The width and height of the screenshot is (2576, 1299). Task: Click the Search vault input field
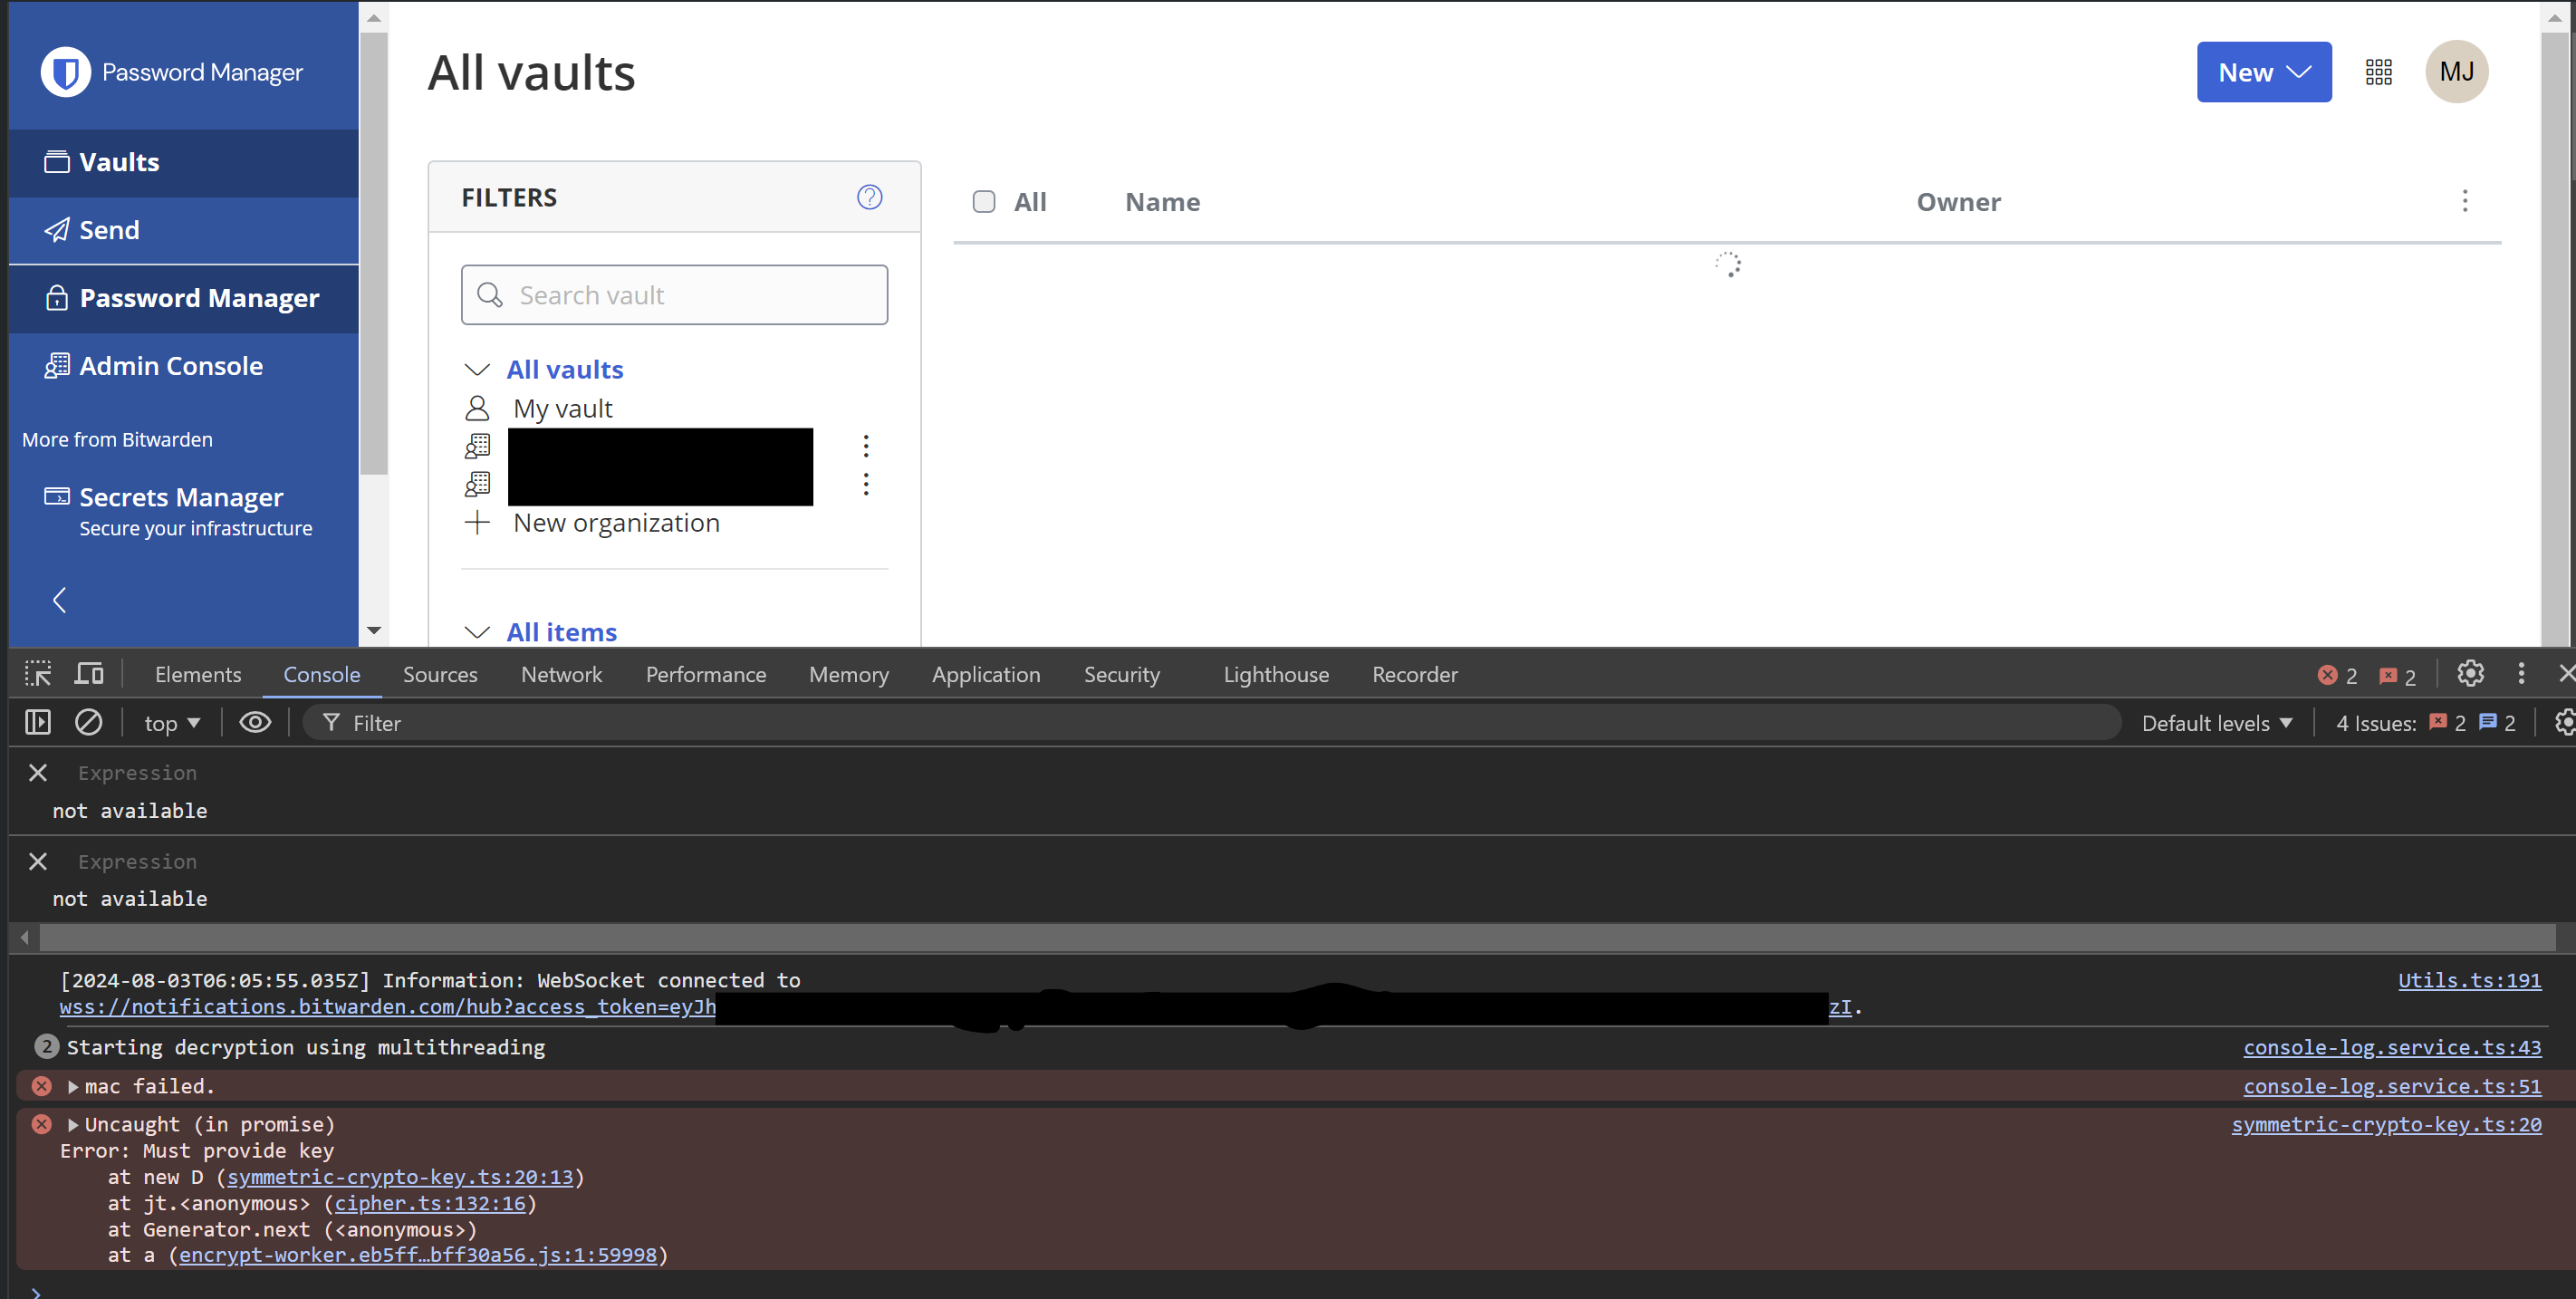pyautogui.click(x=674, y=295)
